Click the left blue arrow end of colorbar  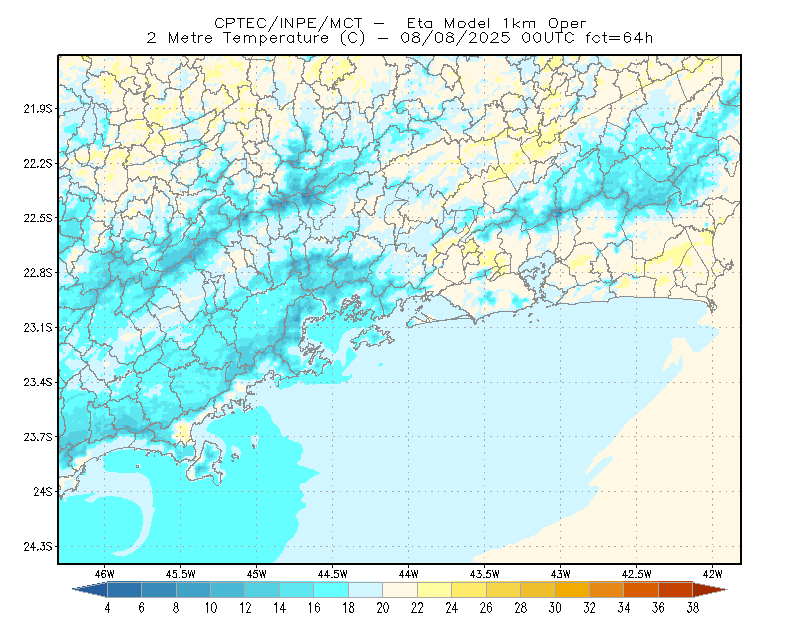[90, 590]
